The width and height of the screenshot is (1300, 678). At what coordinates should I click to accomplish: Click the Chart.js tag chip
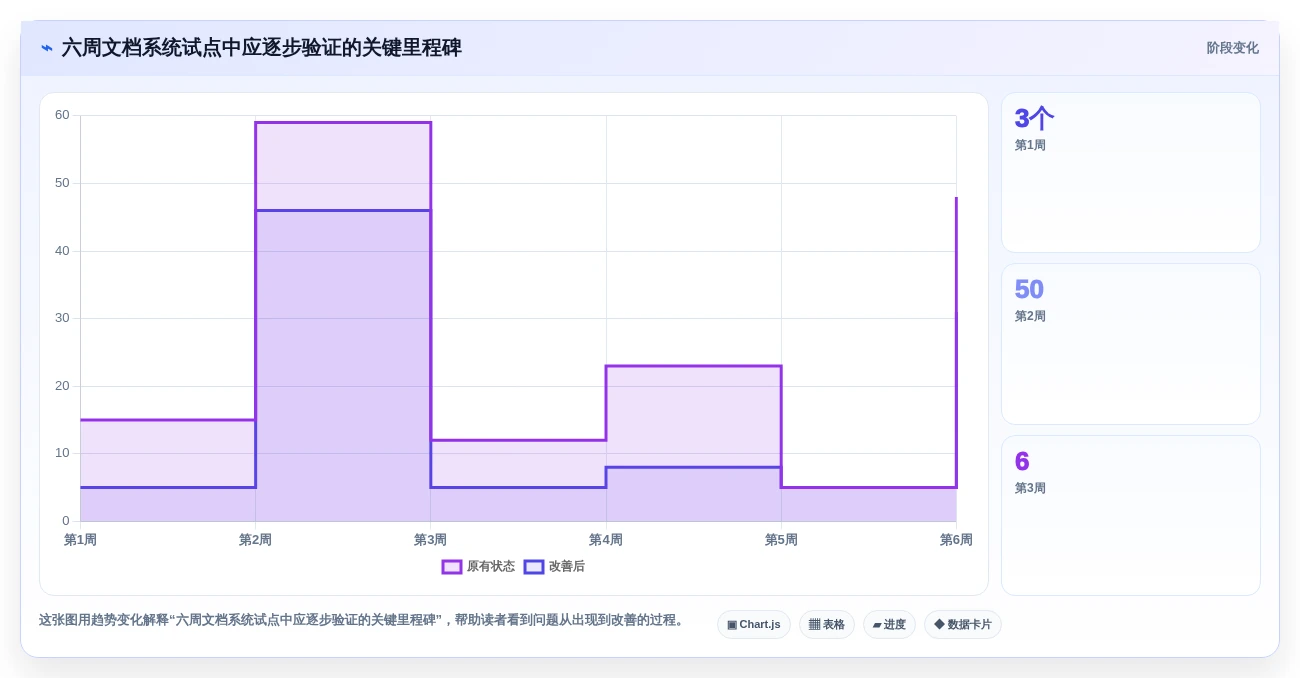click(754, 625)
